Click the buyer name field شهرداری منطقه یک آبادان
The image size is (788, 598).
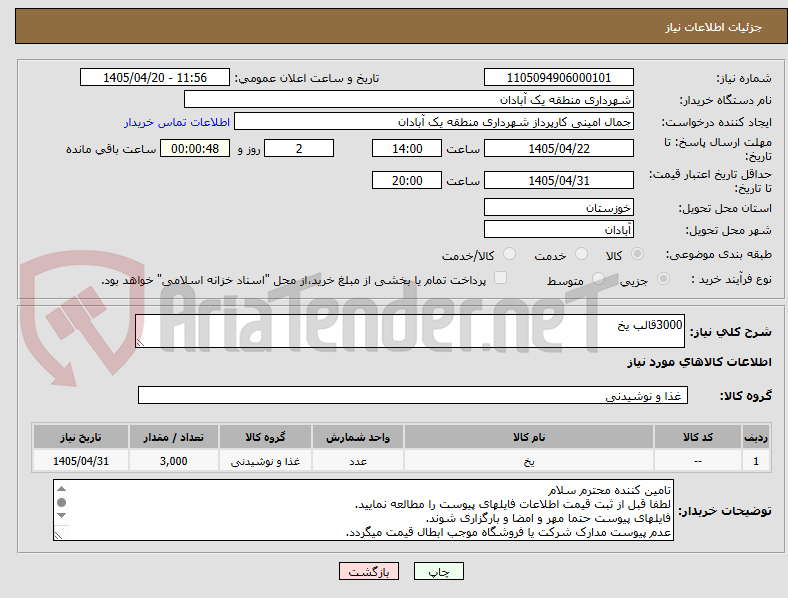tap(409, 99)
